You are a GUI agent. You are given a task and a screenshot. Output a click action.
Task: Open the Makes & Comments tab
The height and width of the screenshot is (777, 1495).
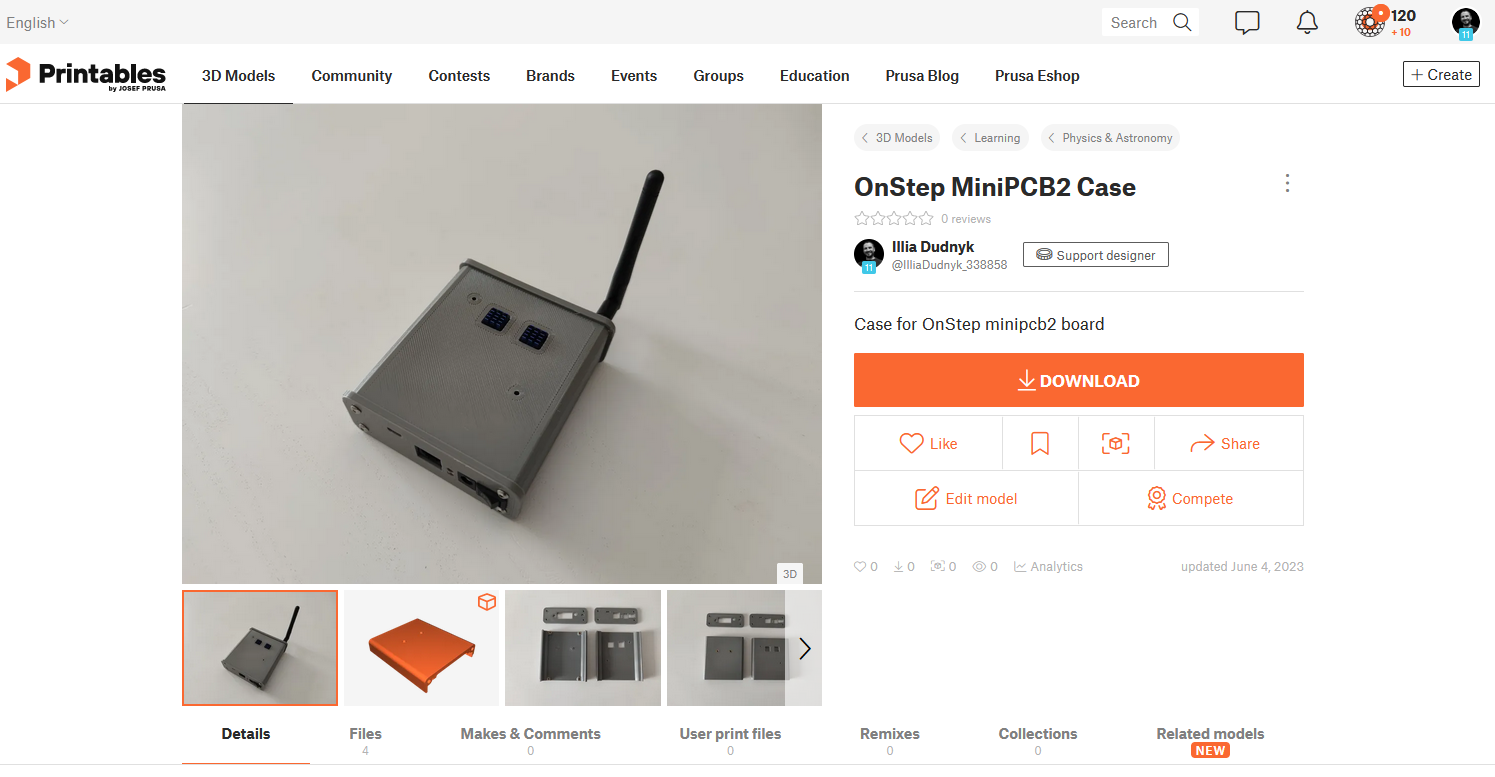[x=530, y=740]
